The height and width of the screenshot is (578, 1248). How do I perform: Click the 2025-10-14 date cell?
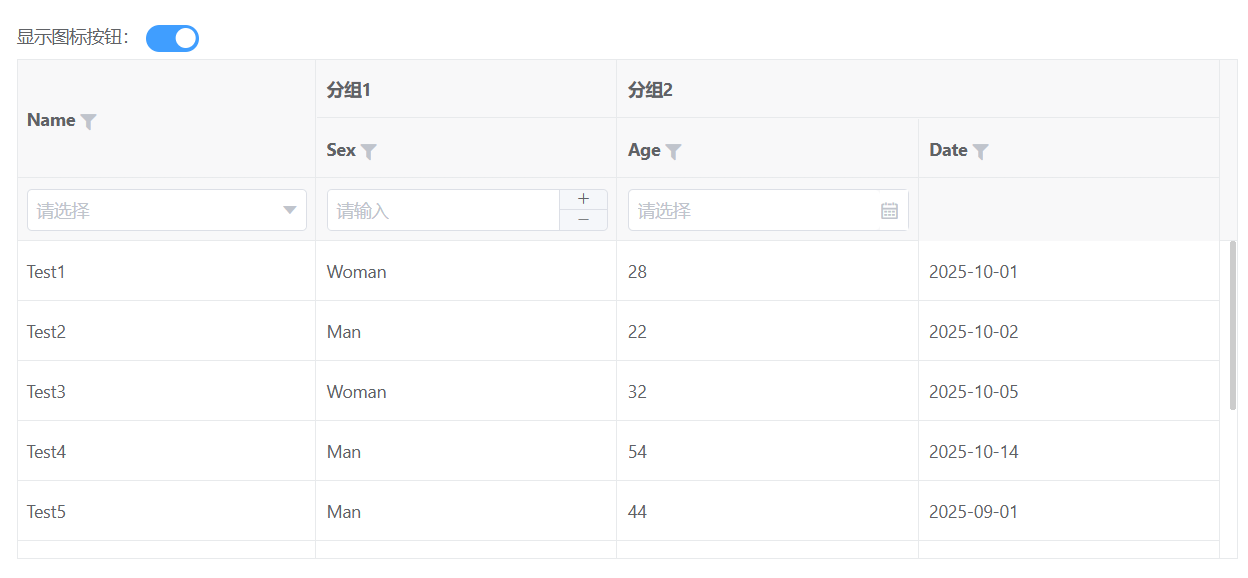click(x=973, y=452)
